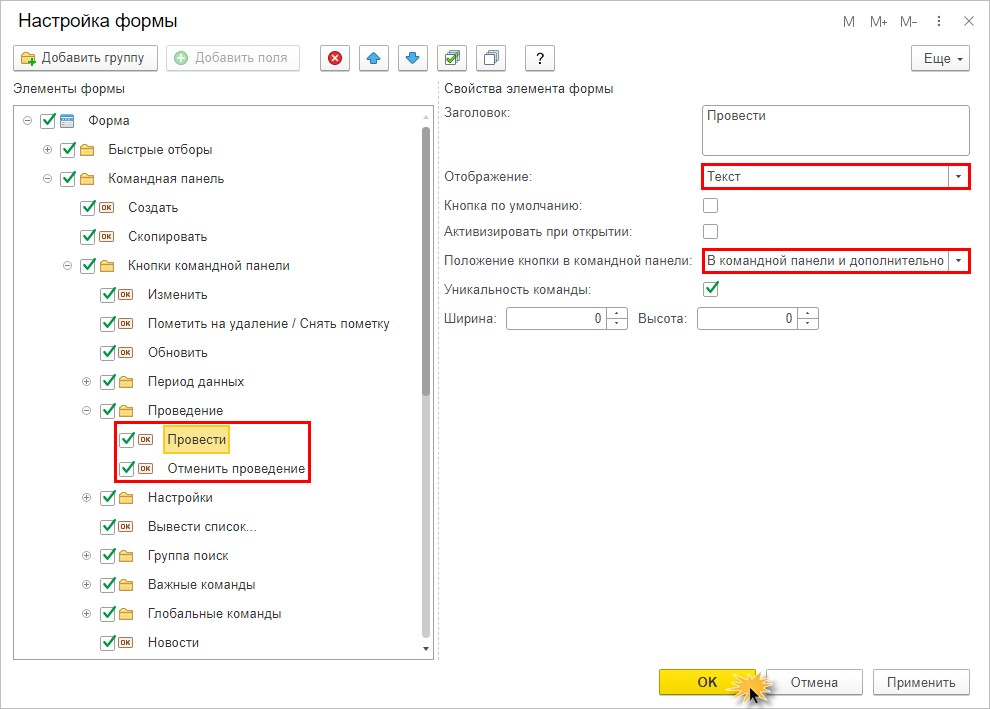990x709 pixels.
Task: Enable the 'Кнопка по умолчанию' checkbox
Action: tap(711, 206)
